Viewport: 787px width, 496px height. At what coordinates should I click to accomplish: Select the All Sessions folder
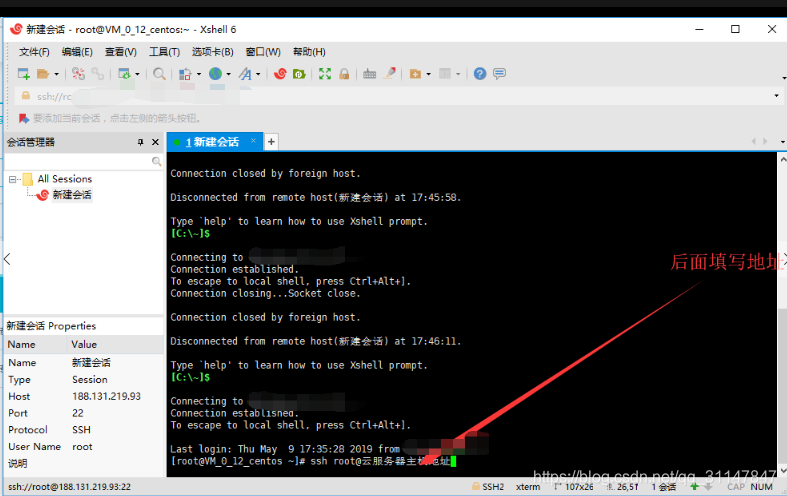(x=65, y=179)
